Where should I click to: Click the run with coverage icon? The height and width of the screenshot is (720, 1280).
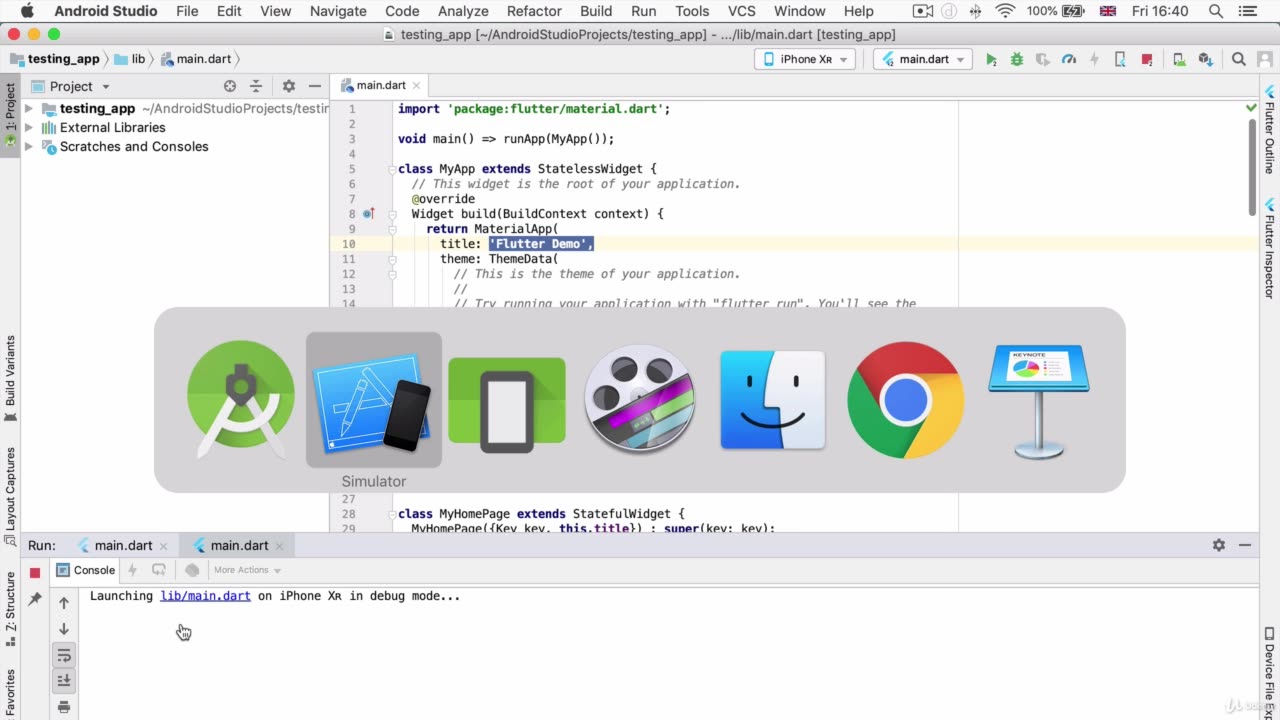pyautogui.click(x=1043, y=59)
